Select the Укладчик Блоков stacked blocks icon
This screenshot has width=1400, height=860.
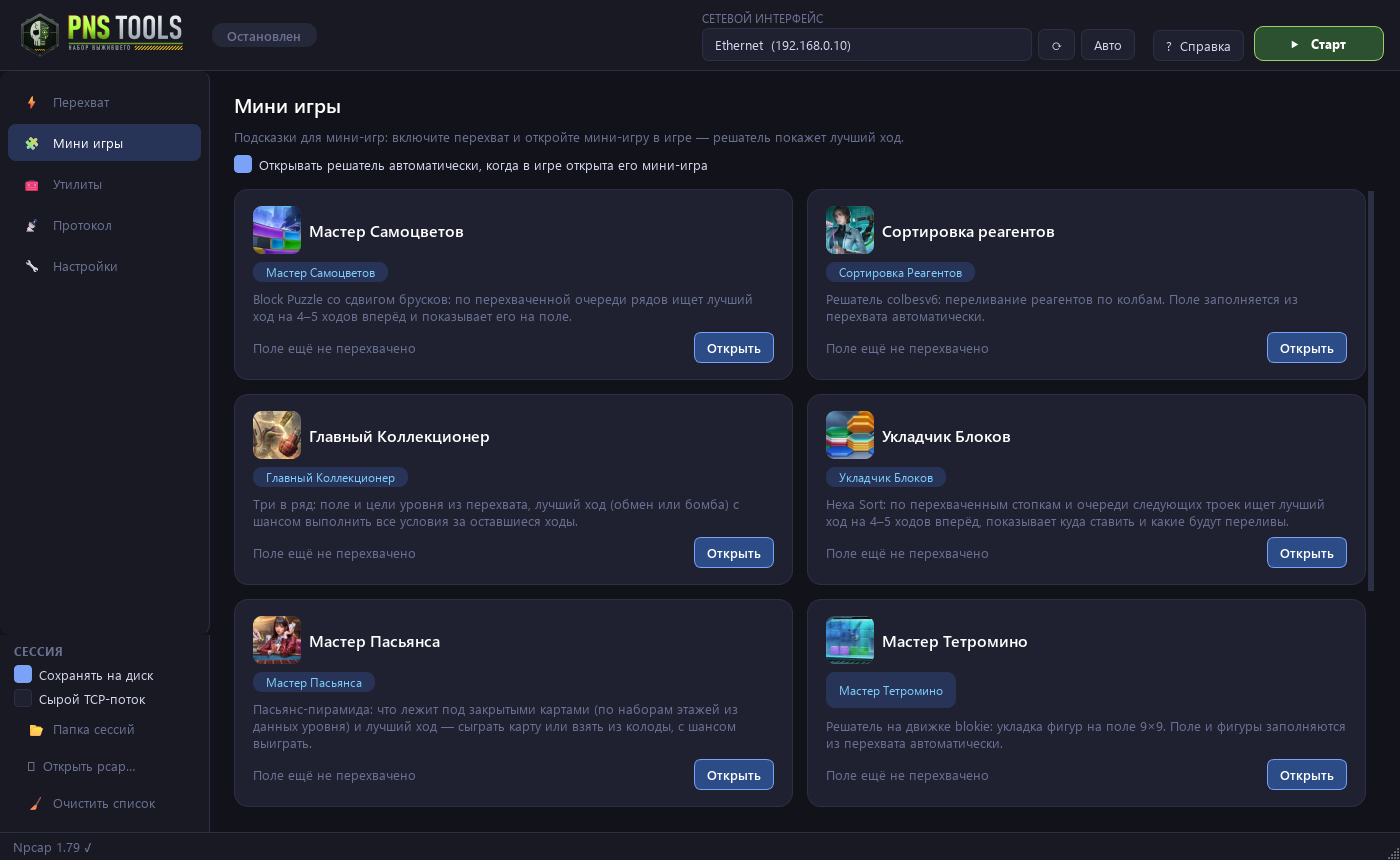[x=850, y=435]
